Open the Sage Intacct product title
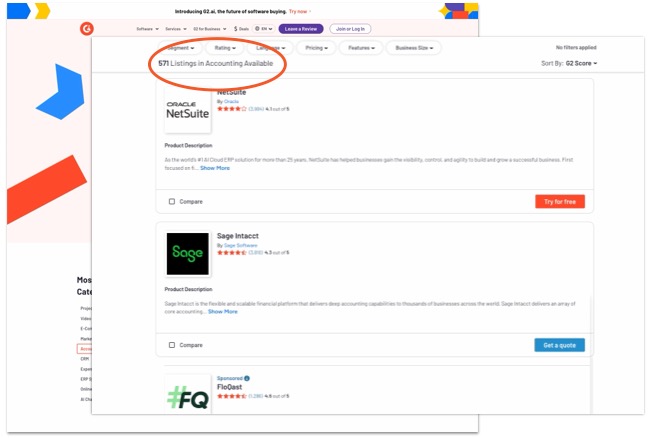 pyautogui.click(x=237, y=236)
